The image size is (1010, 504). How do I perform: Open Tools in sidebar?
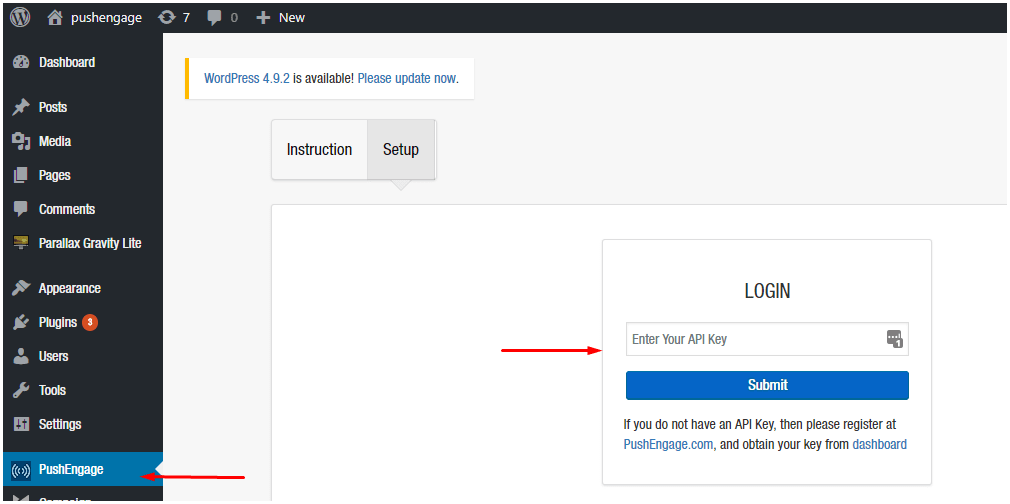click(52, 390)
